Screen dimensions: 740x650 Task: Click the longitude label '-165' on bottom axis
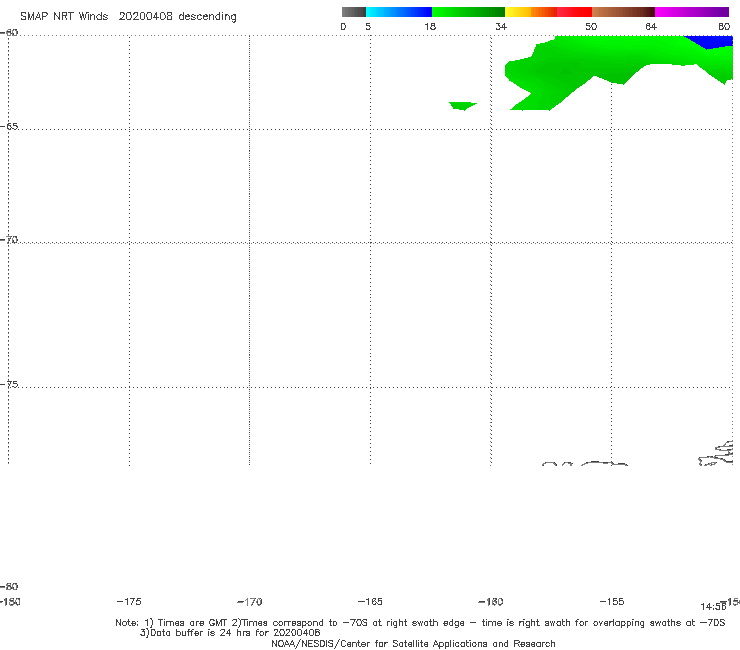pos(370,601)
